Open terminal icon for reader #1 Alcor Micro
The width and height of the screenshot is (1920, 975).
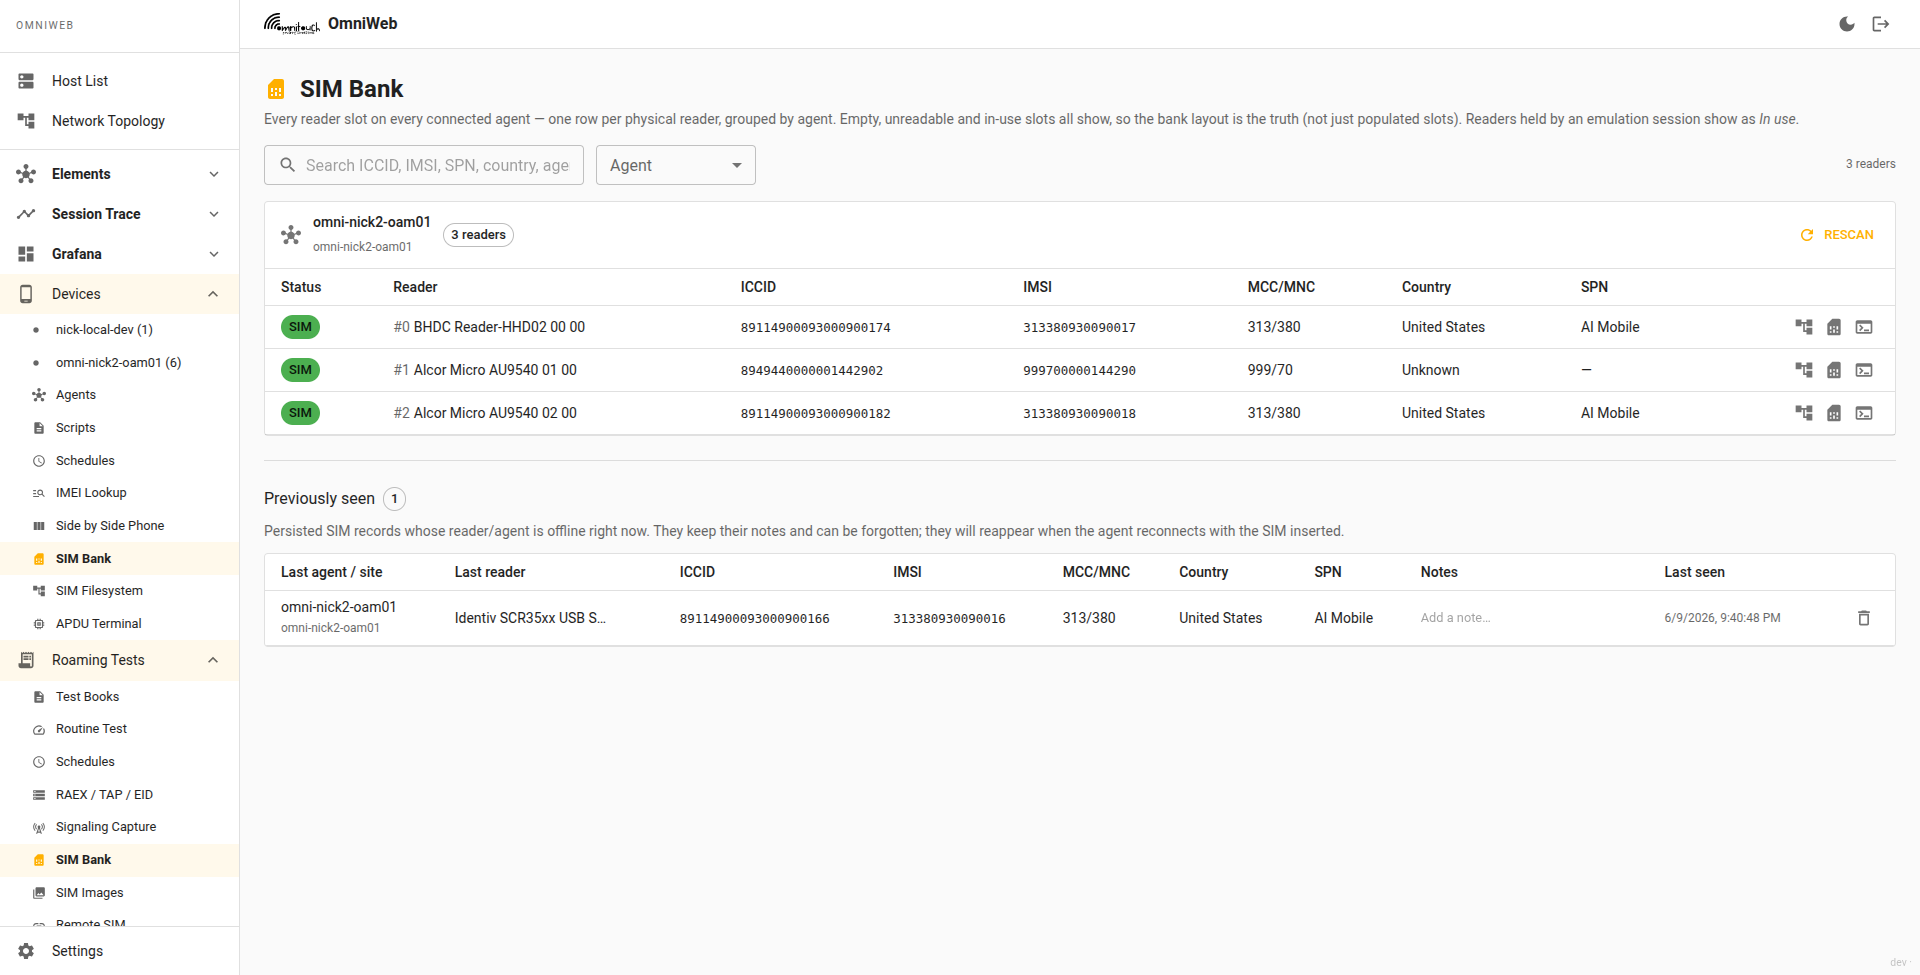pos(1864,370)
